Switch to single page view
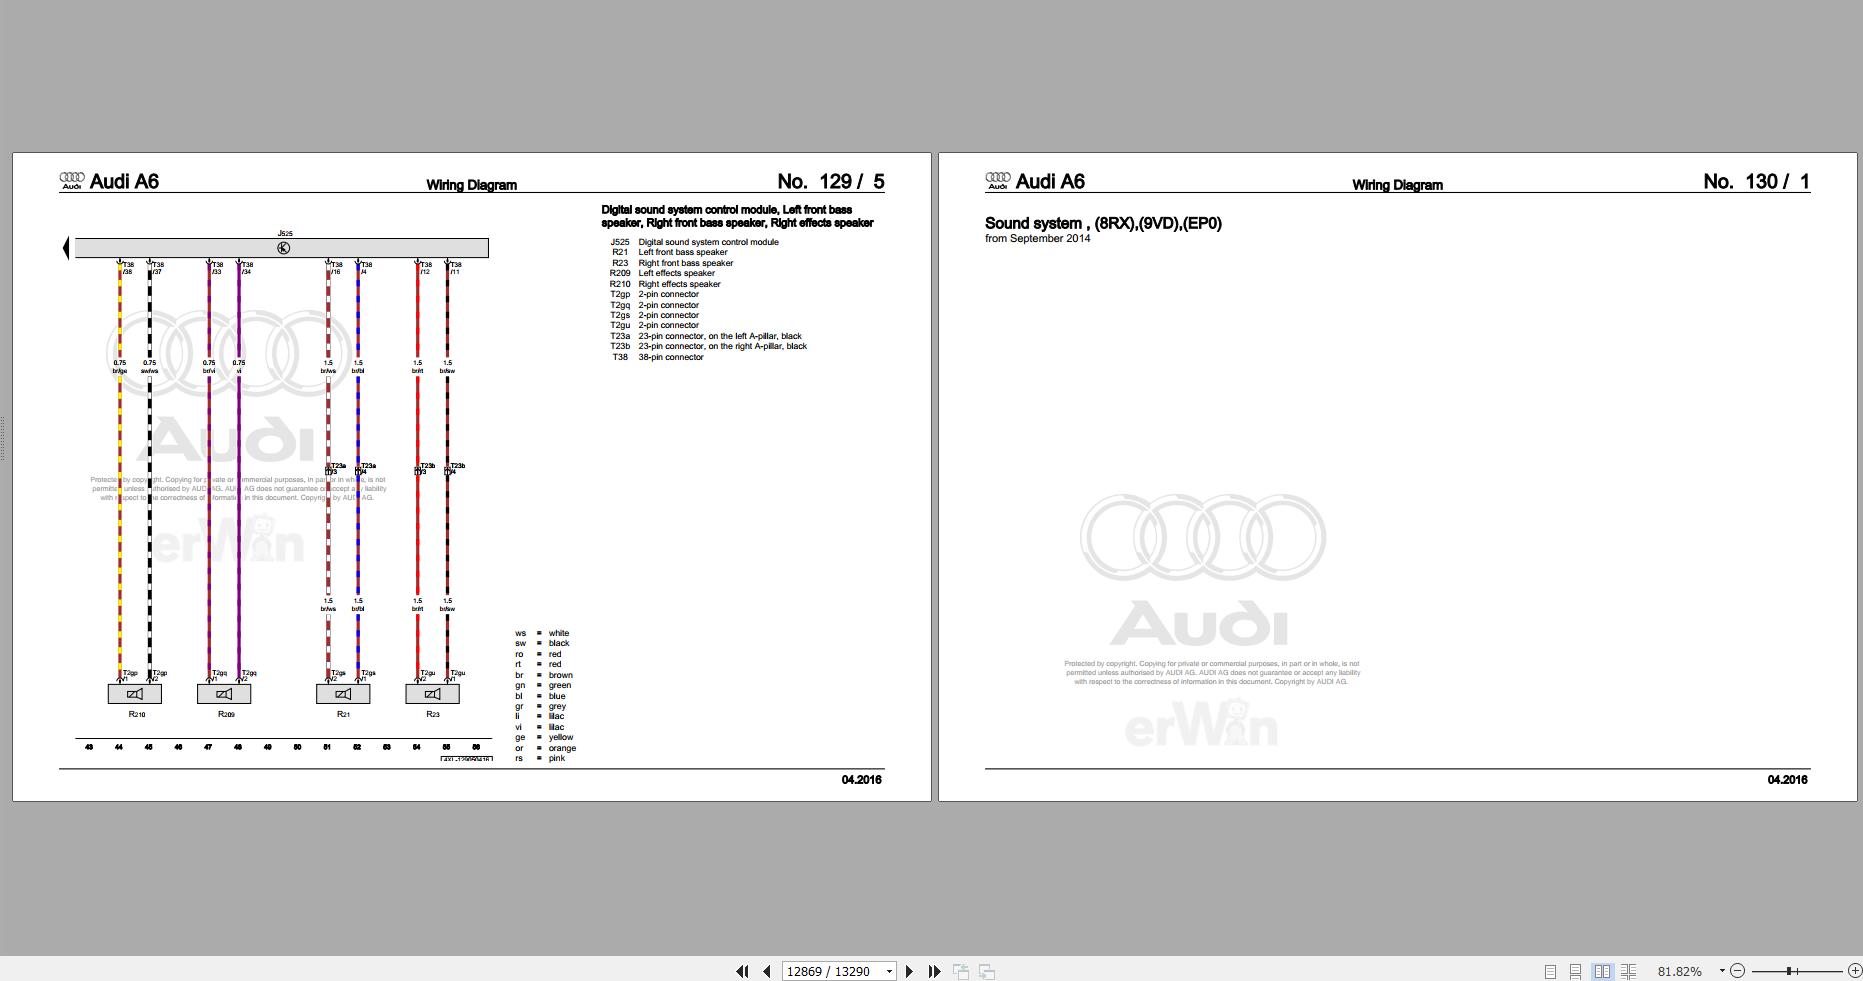Viewport: 1863px width, 981px height. pyautogui.click(x=1550, y=971)
